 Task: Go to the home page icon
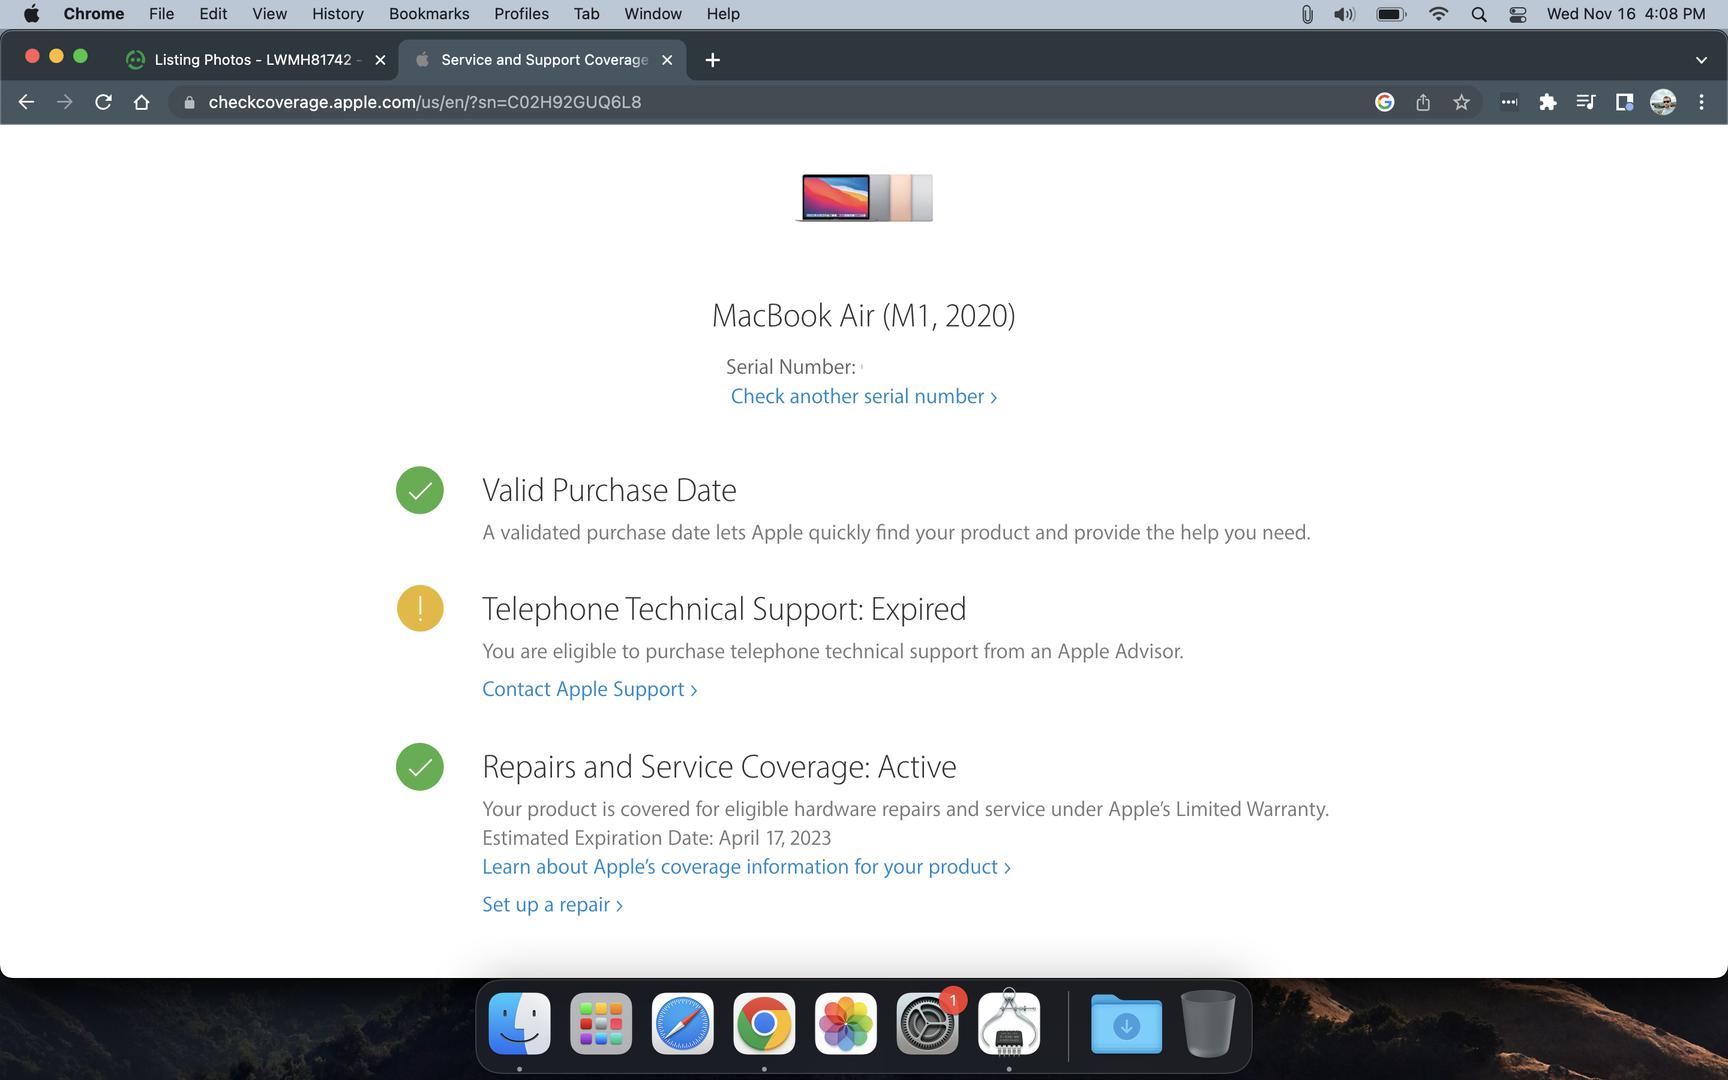point(141,102)
